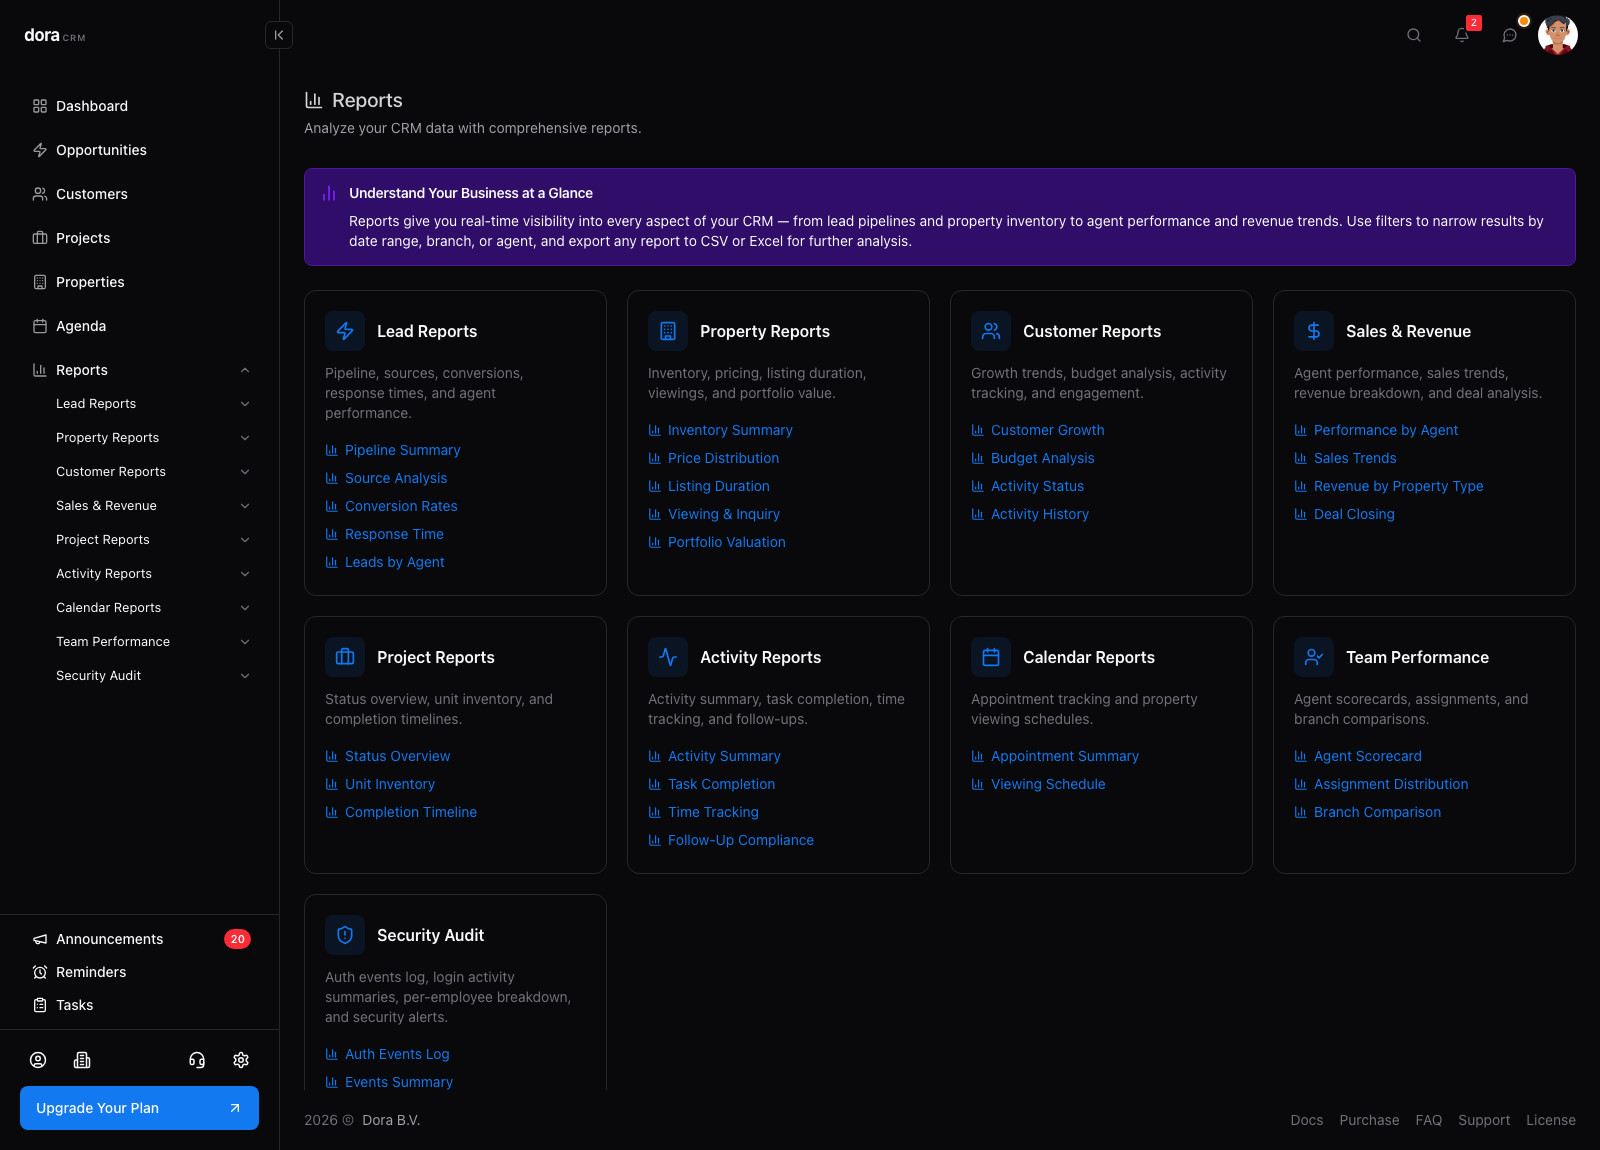
Task: Click the Activity Reports pulse card icon
Action: tap(668, 657)
